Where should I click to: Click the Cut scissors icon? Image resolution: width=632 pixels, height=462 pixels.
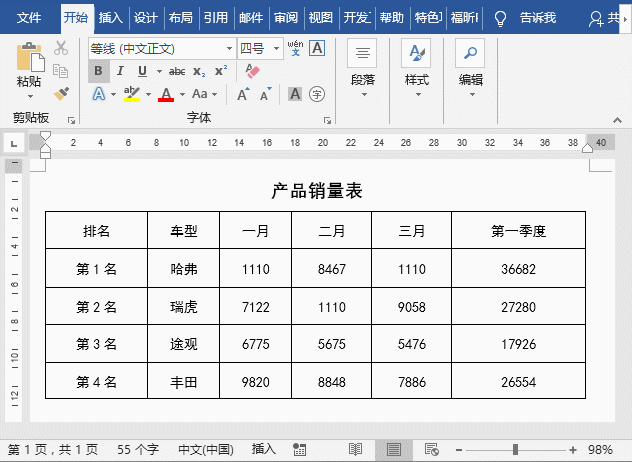coord(61,48)
